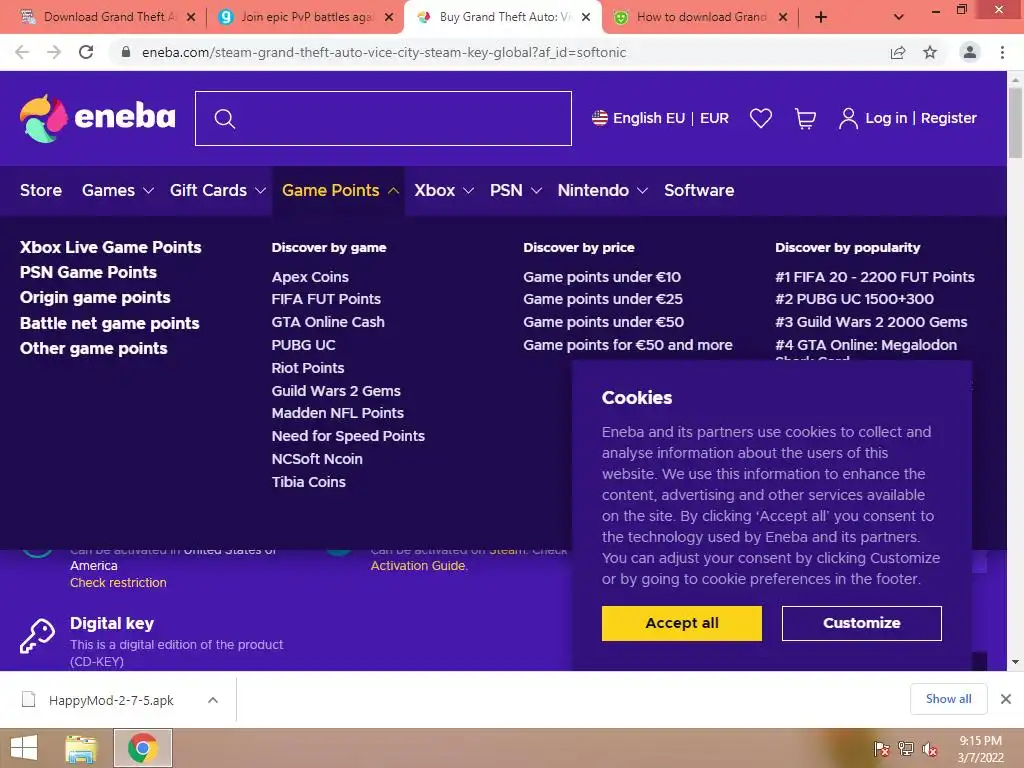Click the scrollbar down arrow
Screen dimensions: 1024x768
click(x=1015, y=662)
